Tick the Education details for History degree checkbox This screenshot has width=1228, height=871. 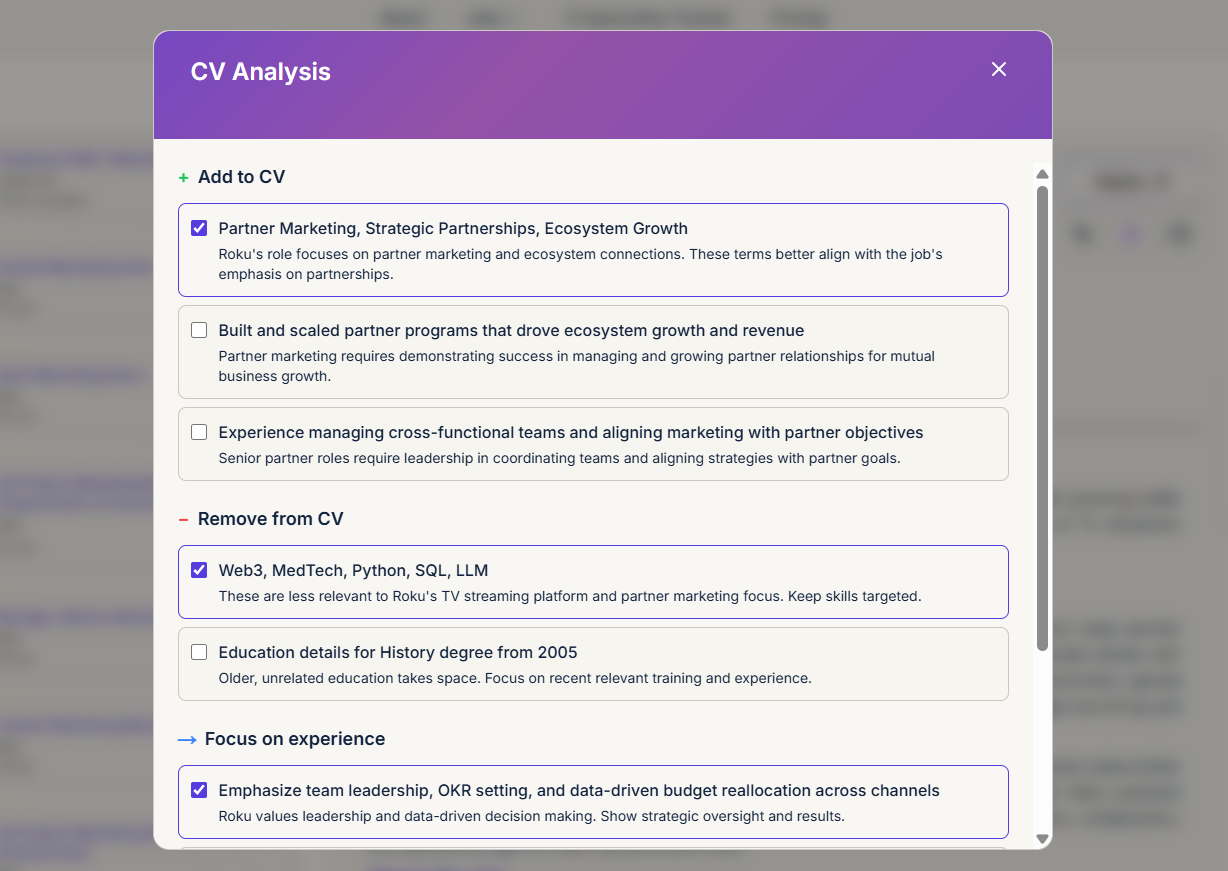(x=199, y=652)
